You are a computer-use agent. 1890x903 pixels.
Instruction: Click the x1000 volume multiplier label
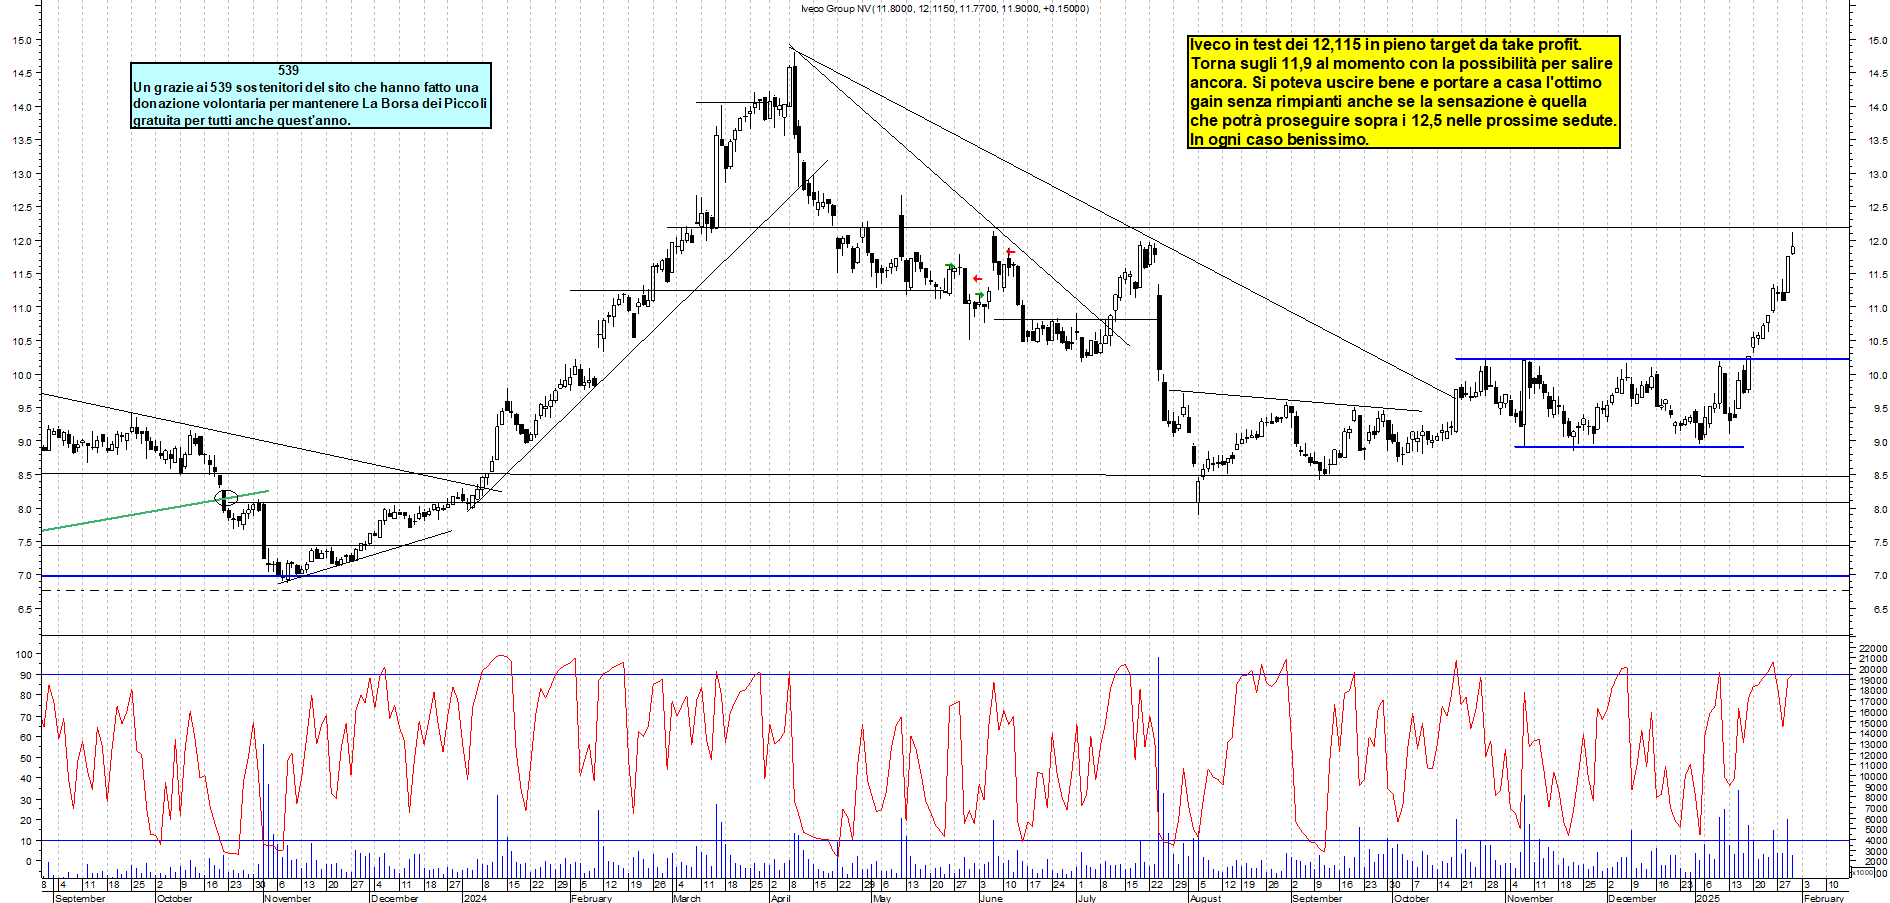pos(1863,873)
